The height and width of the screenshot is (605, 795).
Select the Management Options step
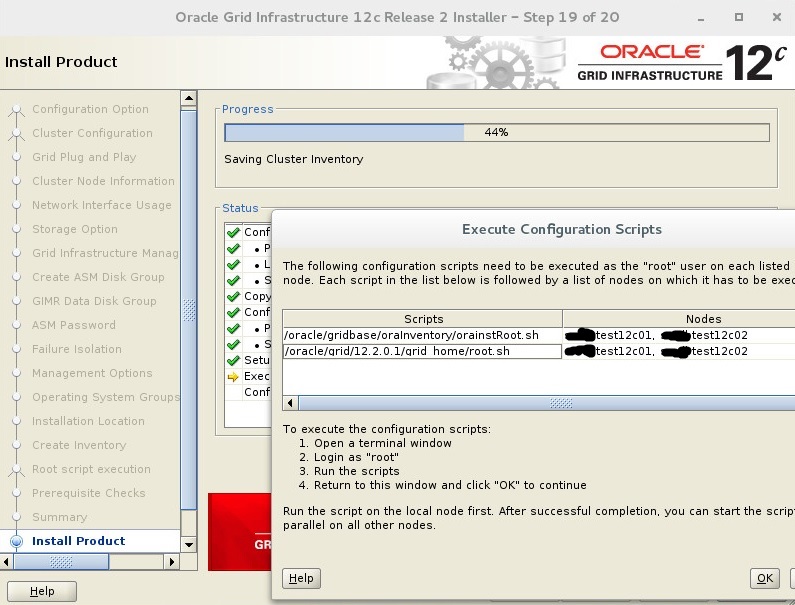click(x=92, y=373)
